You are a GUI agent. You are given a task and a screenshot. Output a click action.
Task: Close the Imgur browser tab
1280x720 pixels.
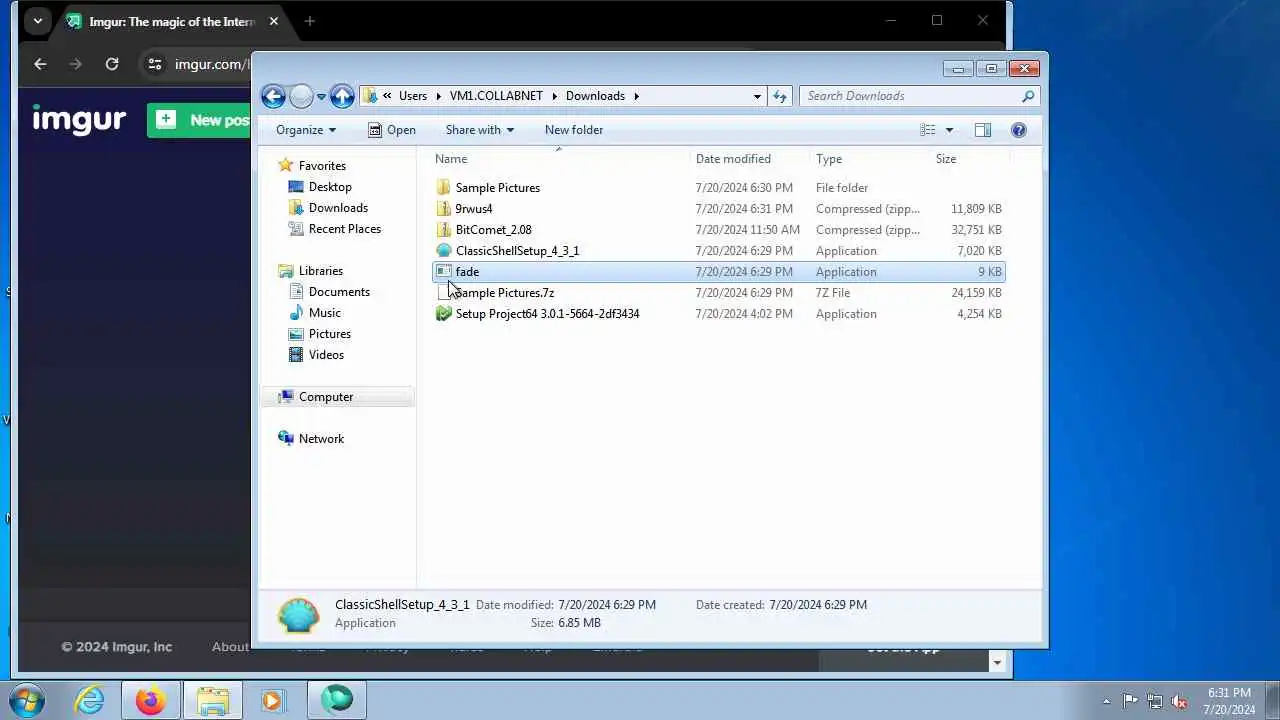[273, 21]
